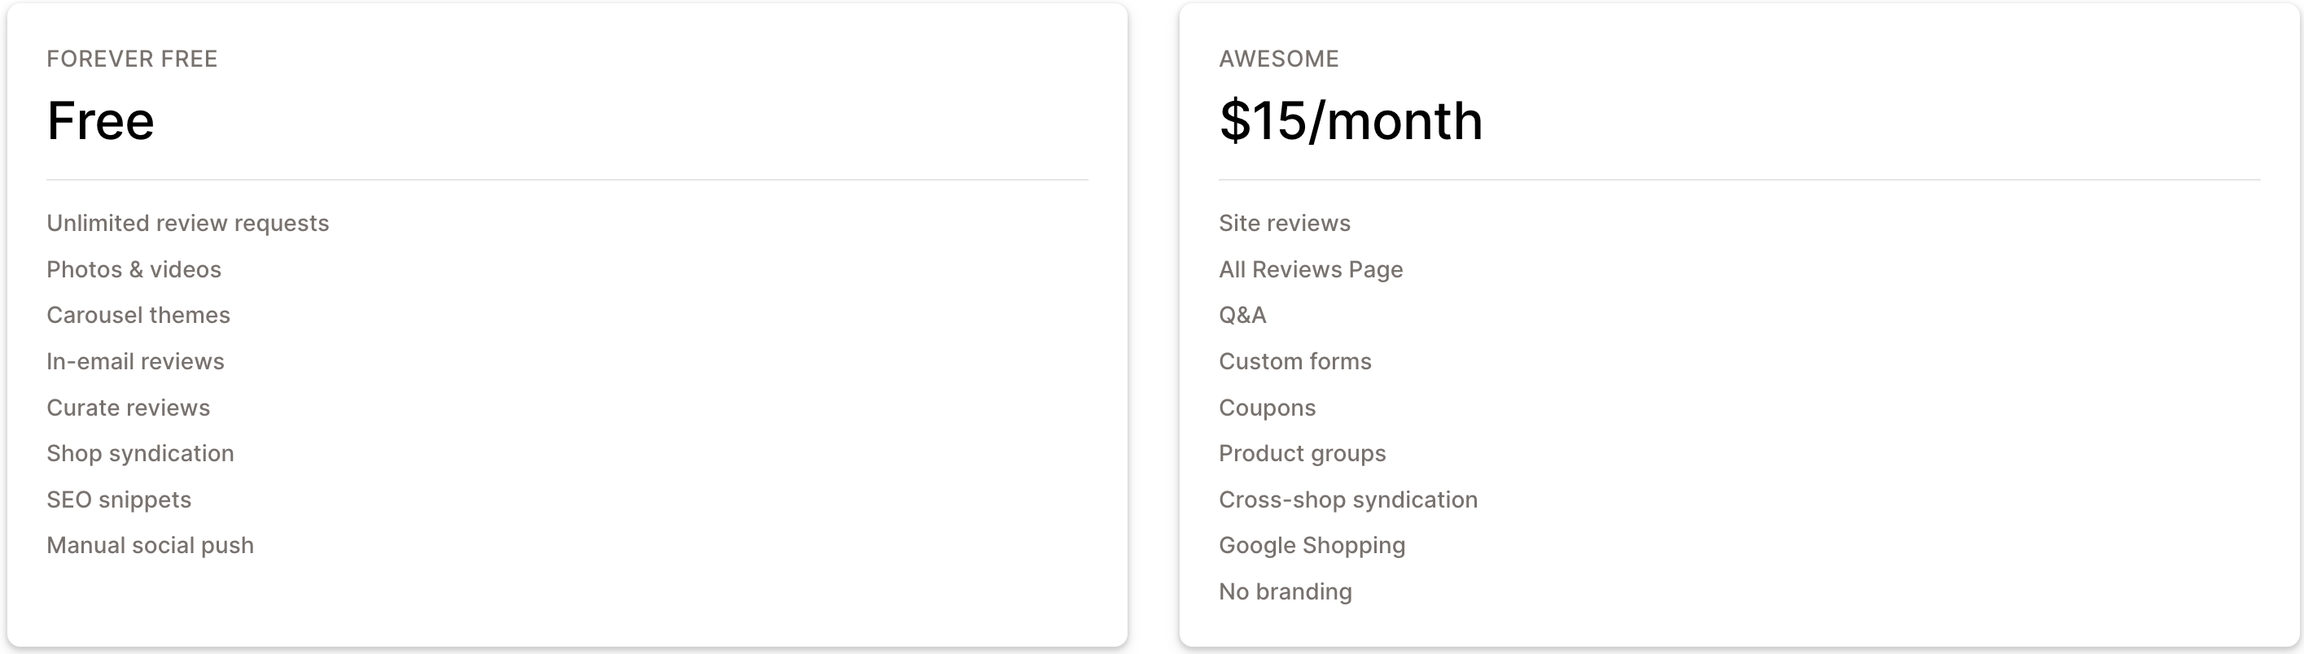Select "Photos & videos" in Free plan
Image resolution: width=2304 pixels, height=654 pixels.
133,269
